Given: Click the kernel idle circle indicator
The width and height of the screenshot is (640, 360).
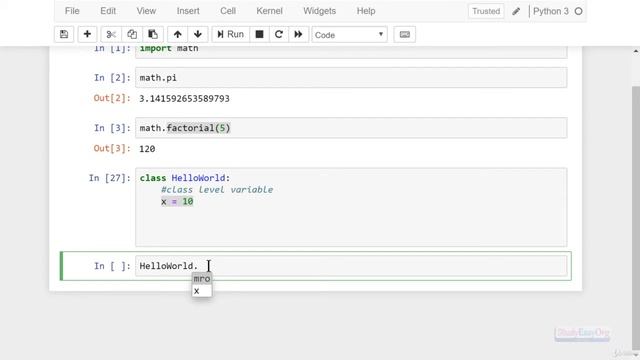Looking at the screenshot, I should (x=578, y=11).
